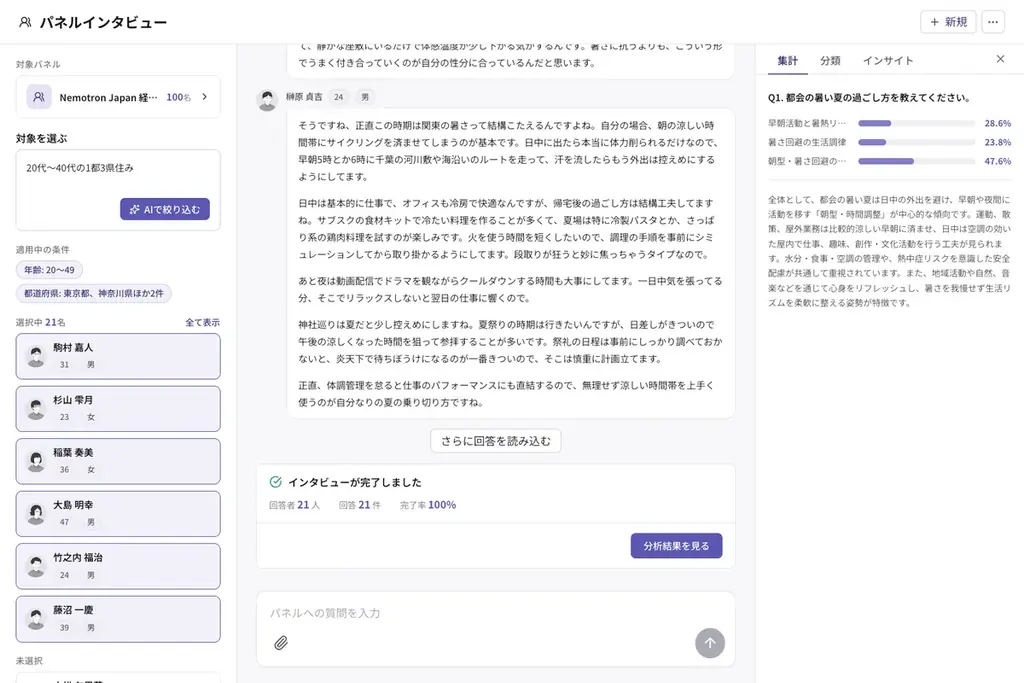Click avatar of 竹之内 福治

pyautogui.click(x=37, y=566)
